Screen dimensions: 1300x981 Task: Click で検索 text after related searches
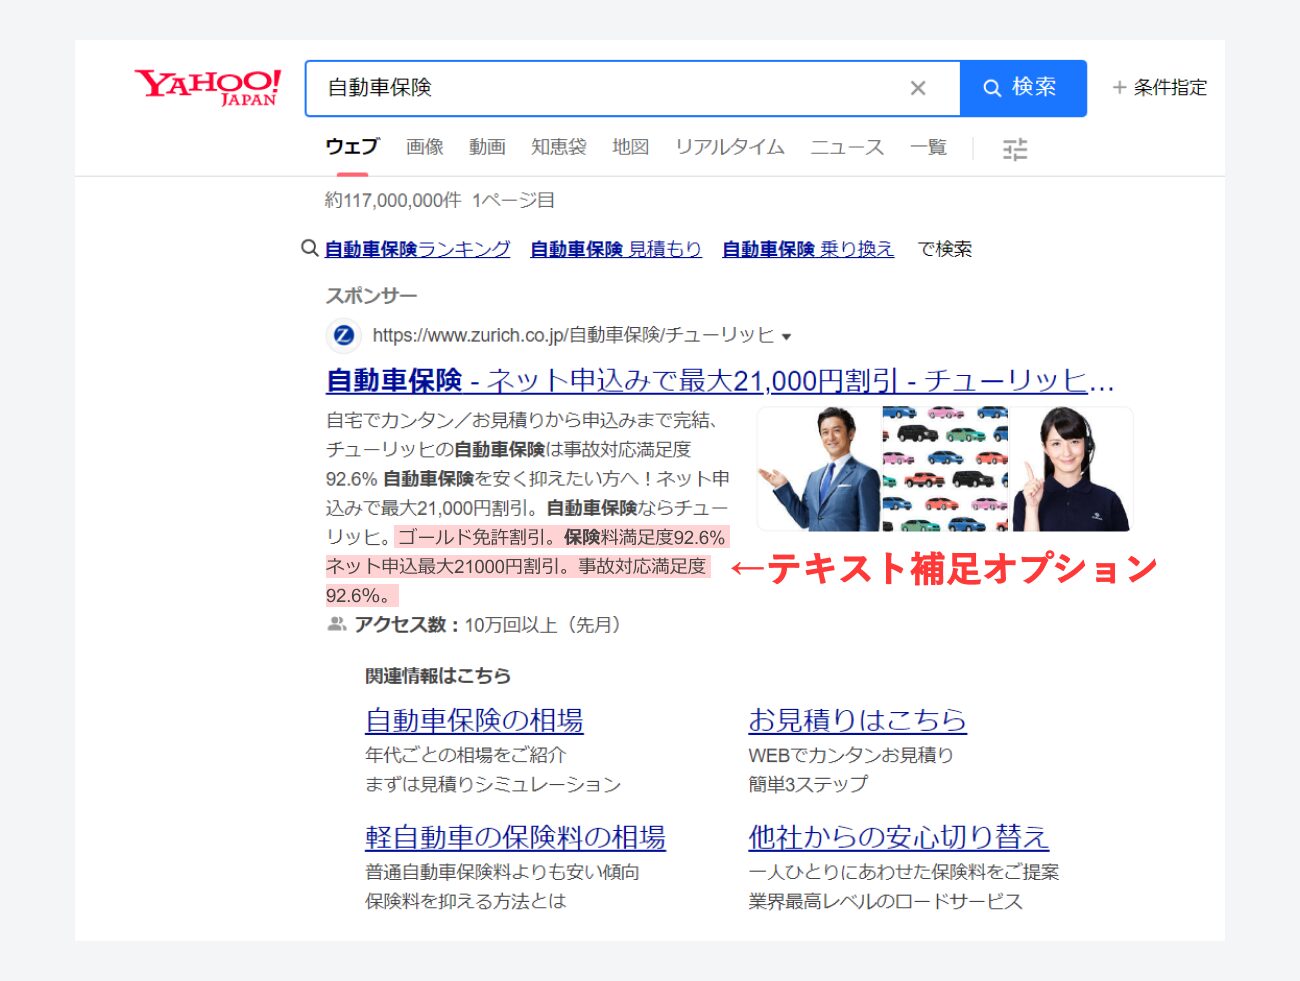[945, 249]
